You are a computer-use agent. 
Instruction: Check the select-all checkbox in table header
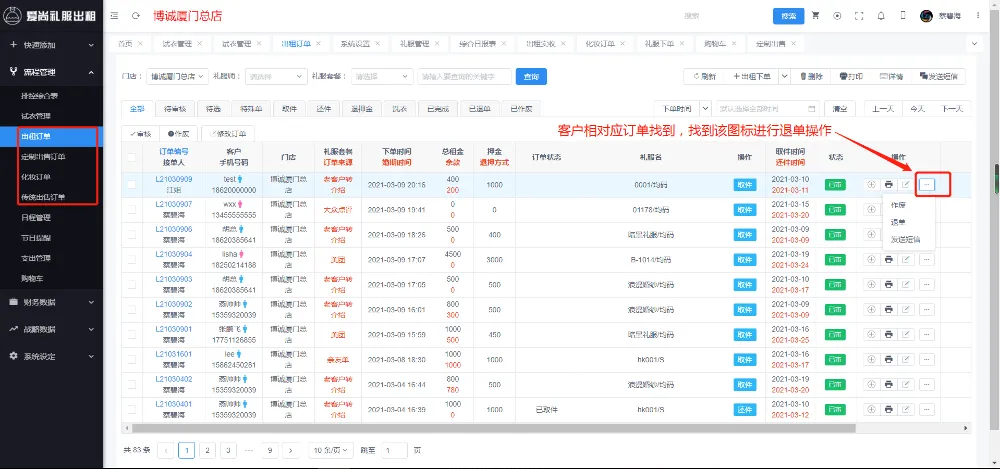pos(131,157)
